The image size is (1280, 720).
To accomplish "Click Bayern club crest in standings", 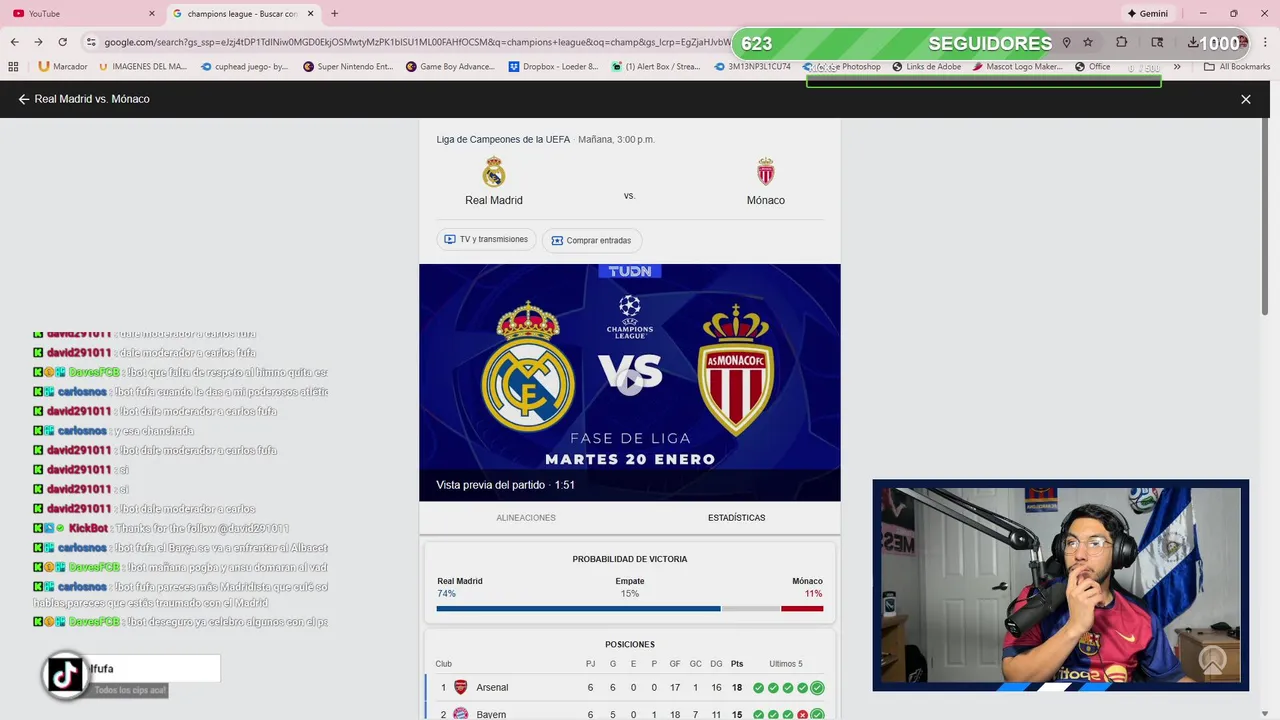I will [460, 714].
